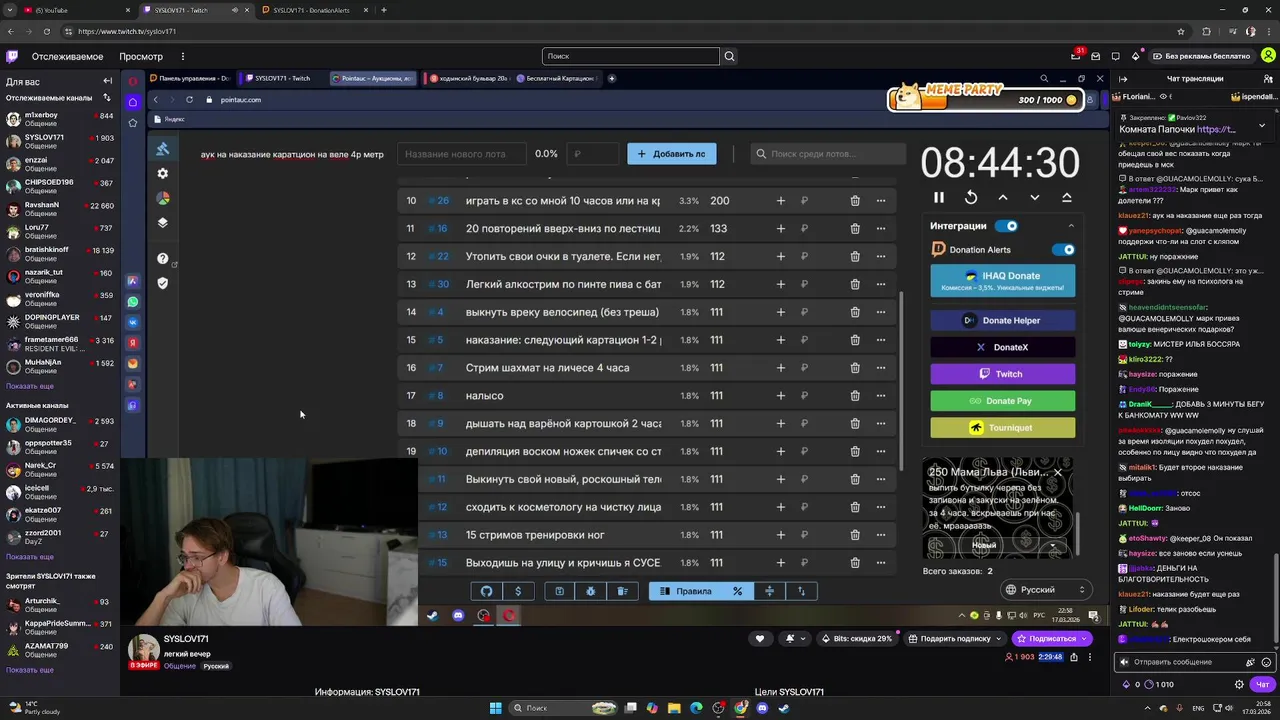This screenshot has width=1280, height=720.
Task: Open Discord from the Windows taskbar
Action: pyautogui.click(x=762, y=708)
